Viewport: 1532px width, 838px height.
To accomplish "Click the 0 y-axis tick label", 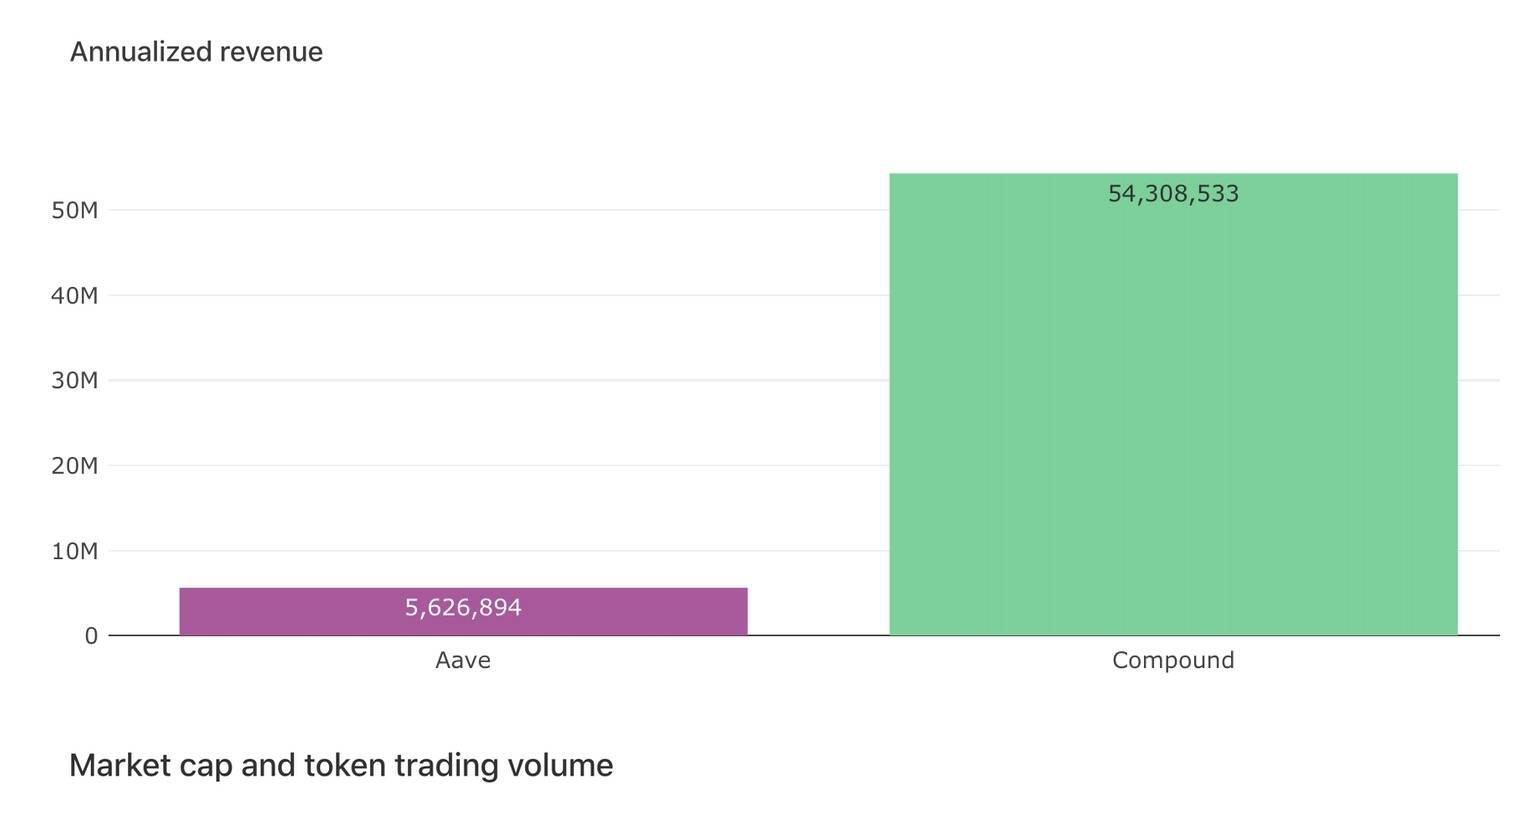I will point(91,636).
